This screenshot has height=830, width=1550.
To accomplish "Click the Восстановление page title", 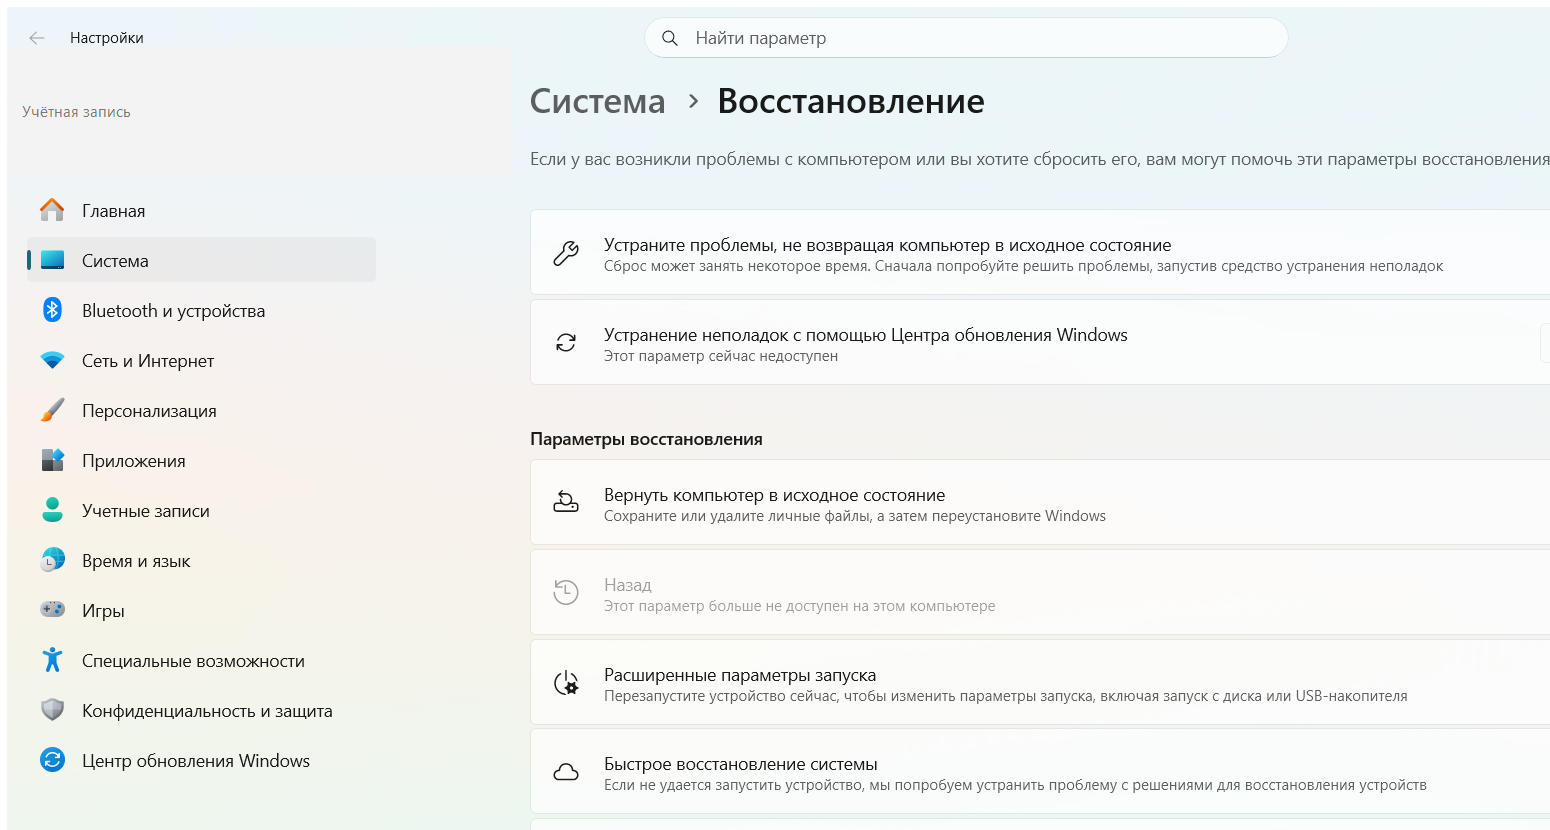I will click(851, 101).
